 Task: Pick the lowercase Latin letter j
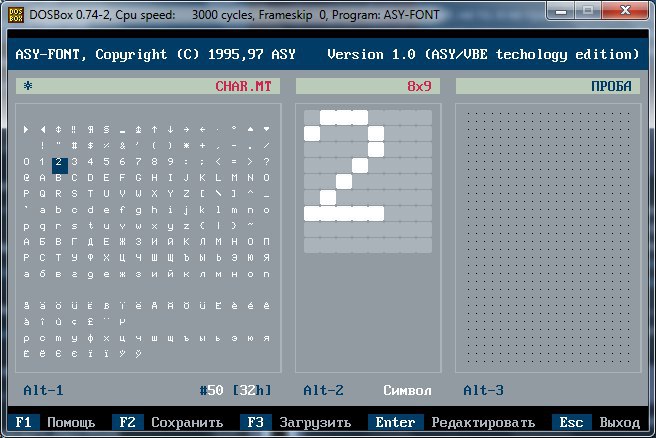(x=186, y=210)
